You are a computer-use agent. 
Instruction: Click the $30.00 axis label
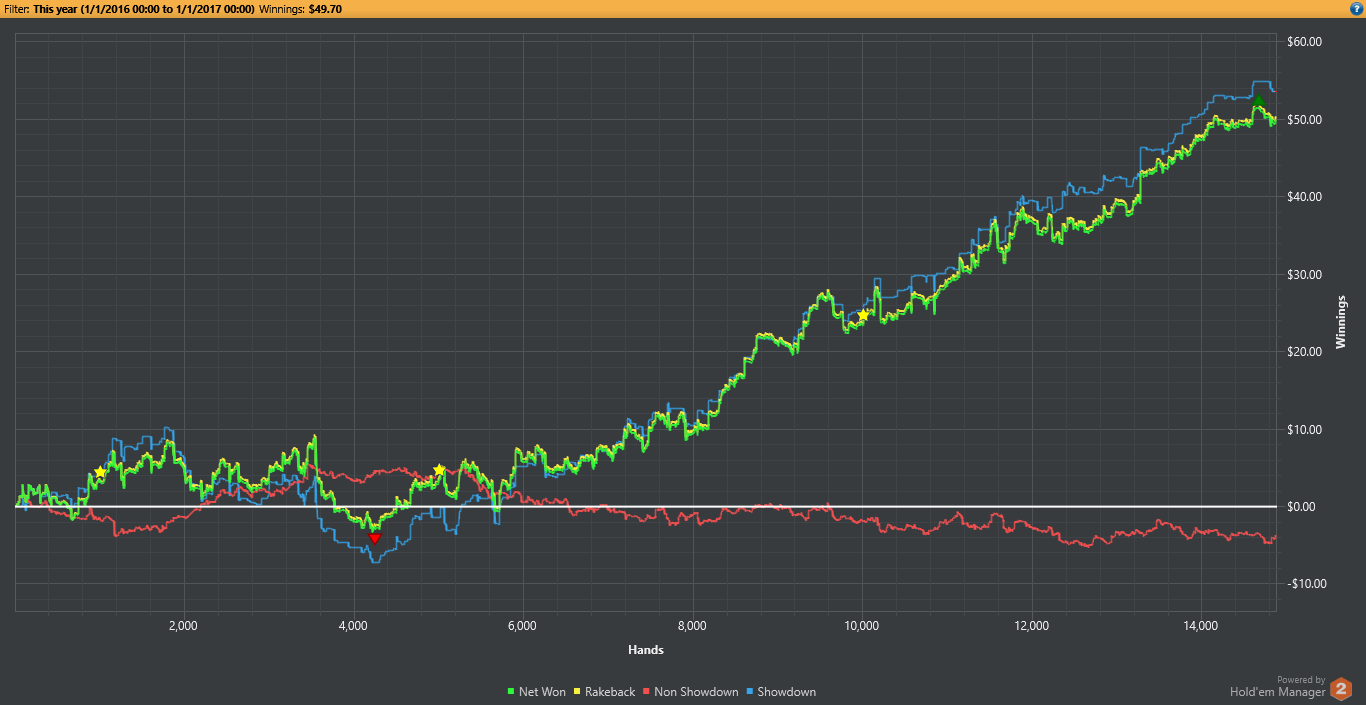point(1305,275)
